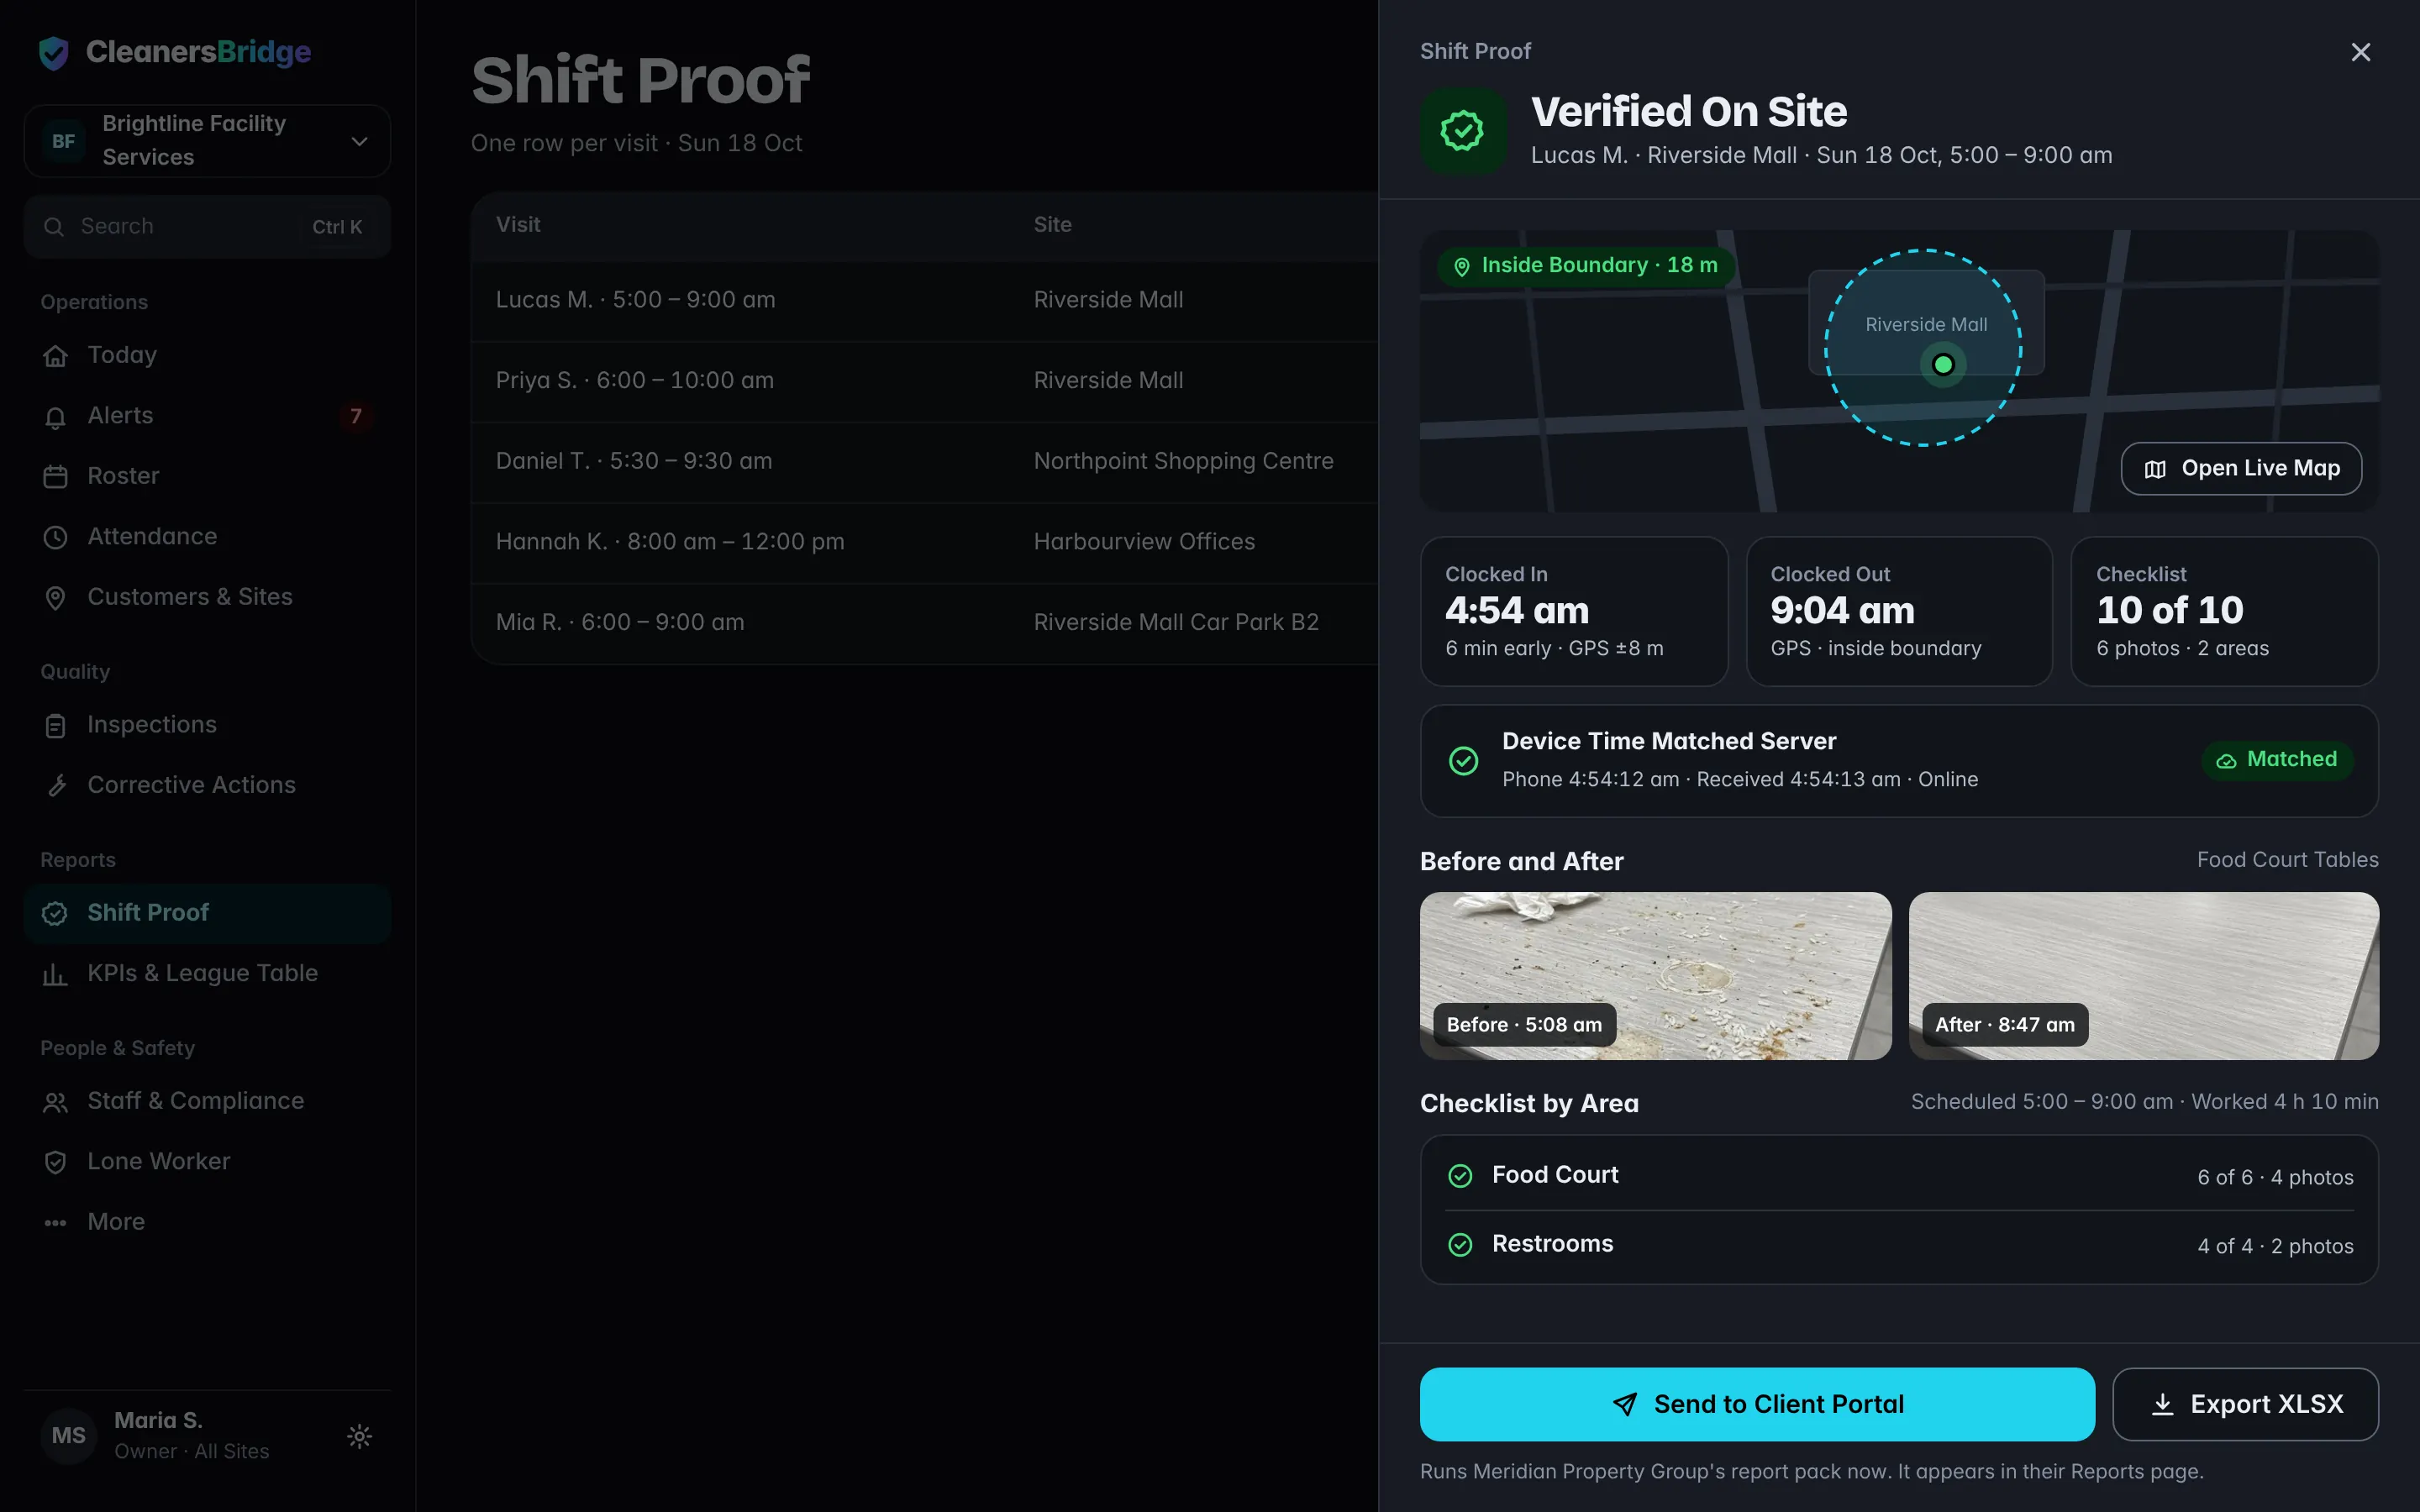The image size is (2420, 1512).
Task: Open the Inspections clipboard icon
Action: click(56, 726)
